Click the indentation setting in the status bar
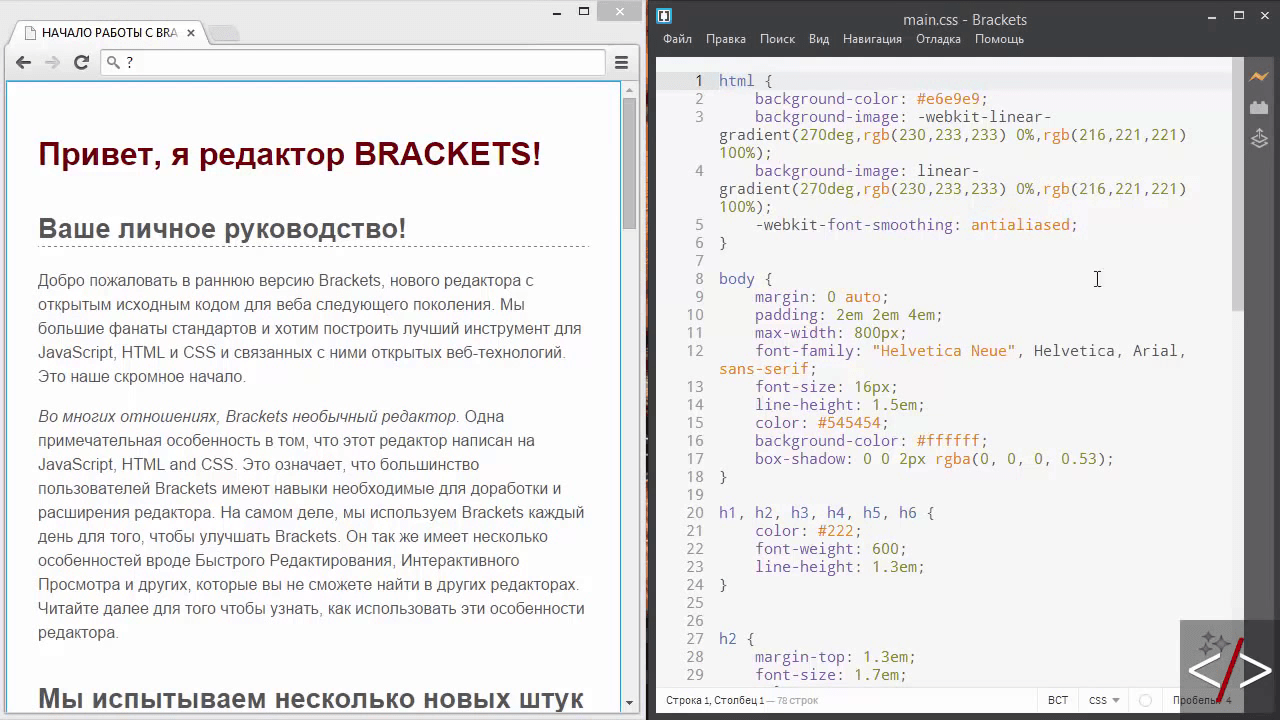The image size is (1280, 720). pyautogui.click(x=1202, y=700)
